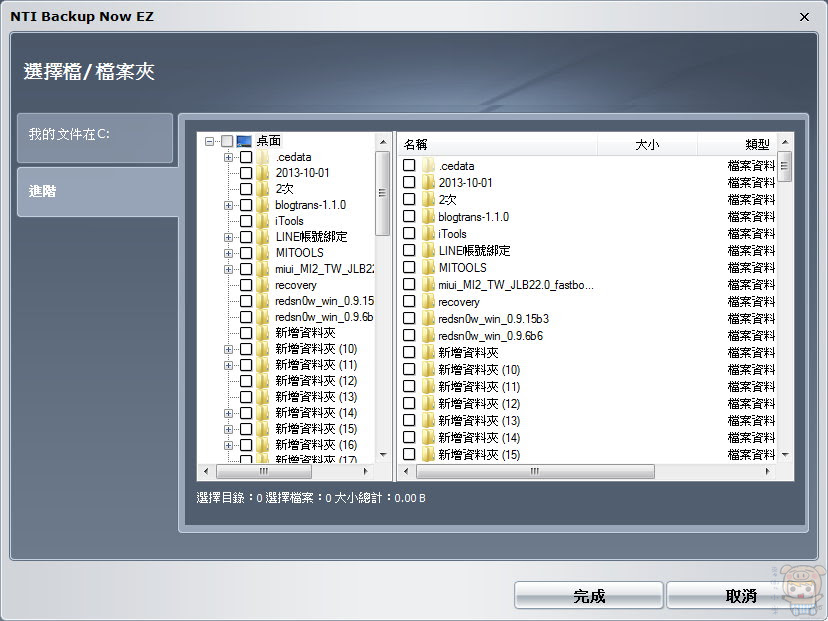Close the NTI Backup Now EZ dialog

[804, 17]
